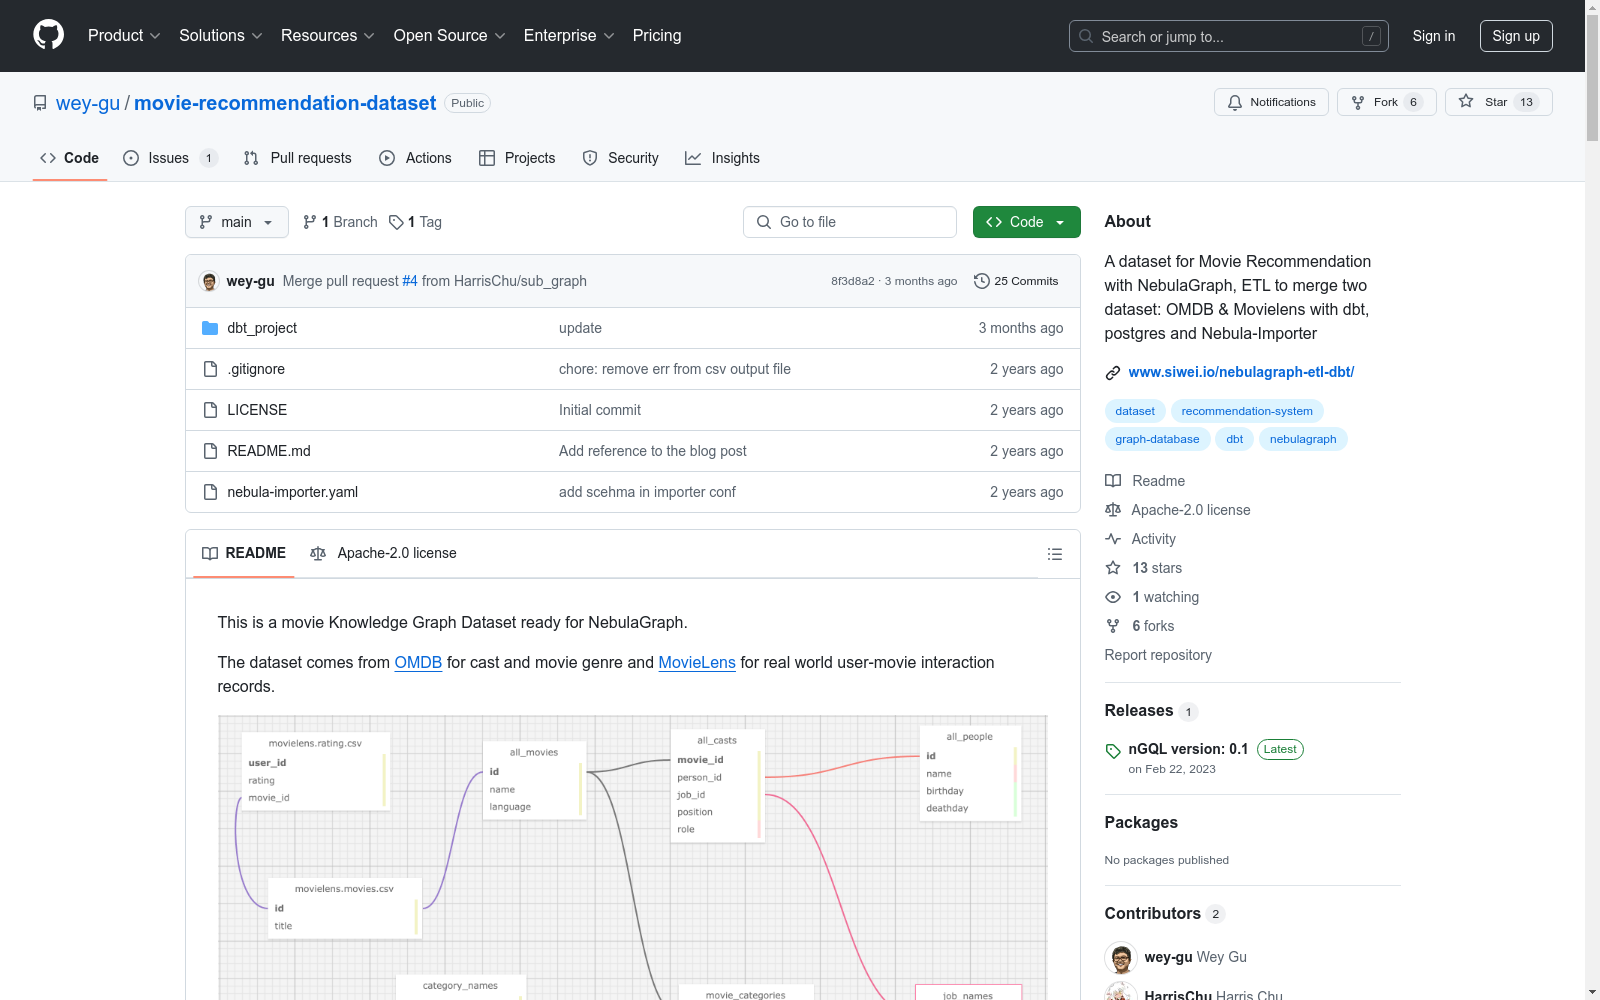Expand the Enterprise menu
This screenshot has width=1600, height=1000.
coord(569,36)
